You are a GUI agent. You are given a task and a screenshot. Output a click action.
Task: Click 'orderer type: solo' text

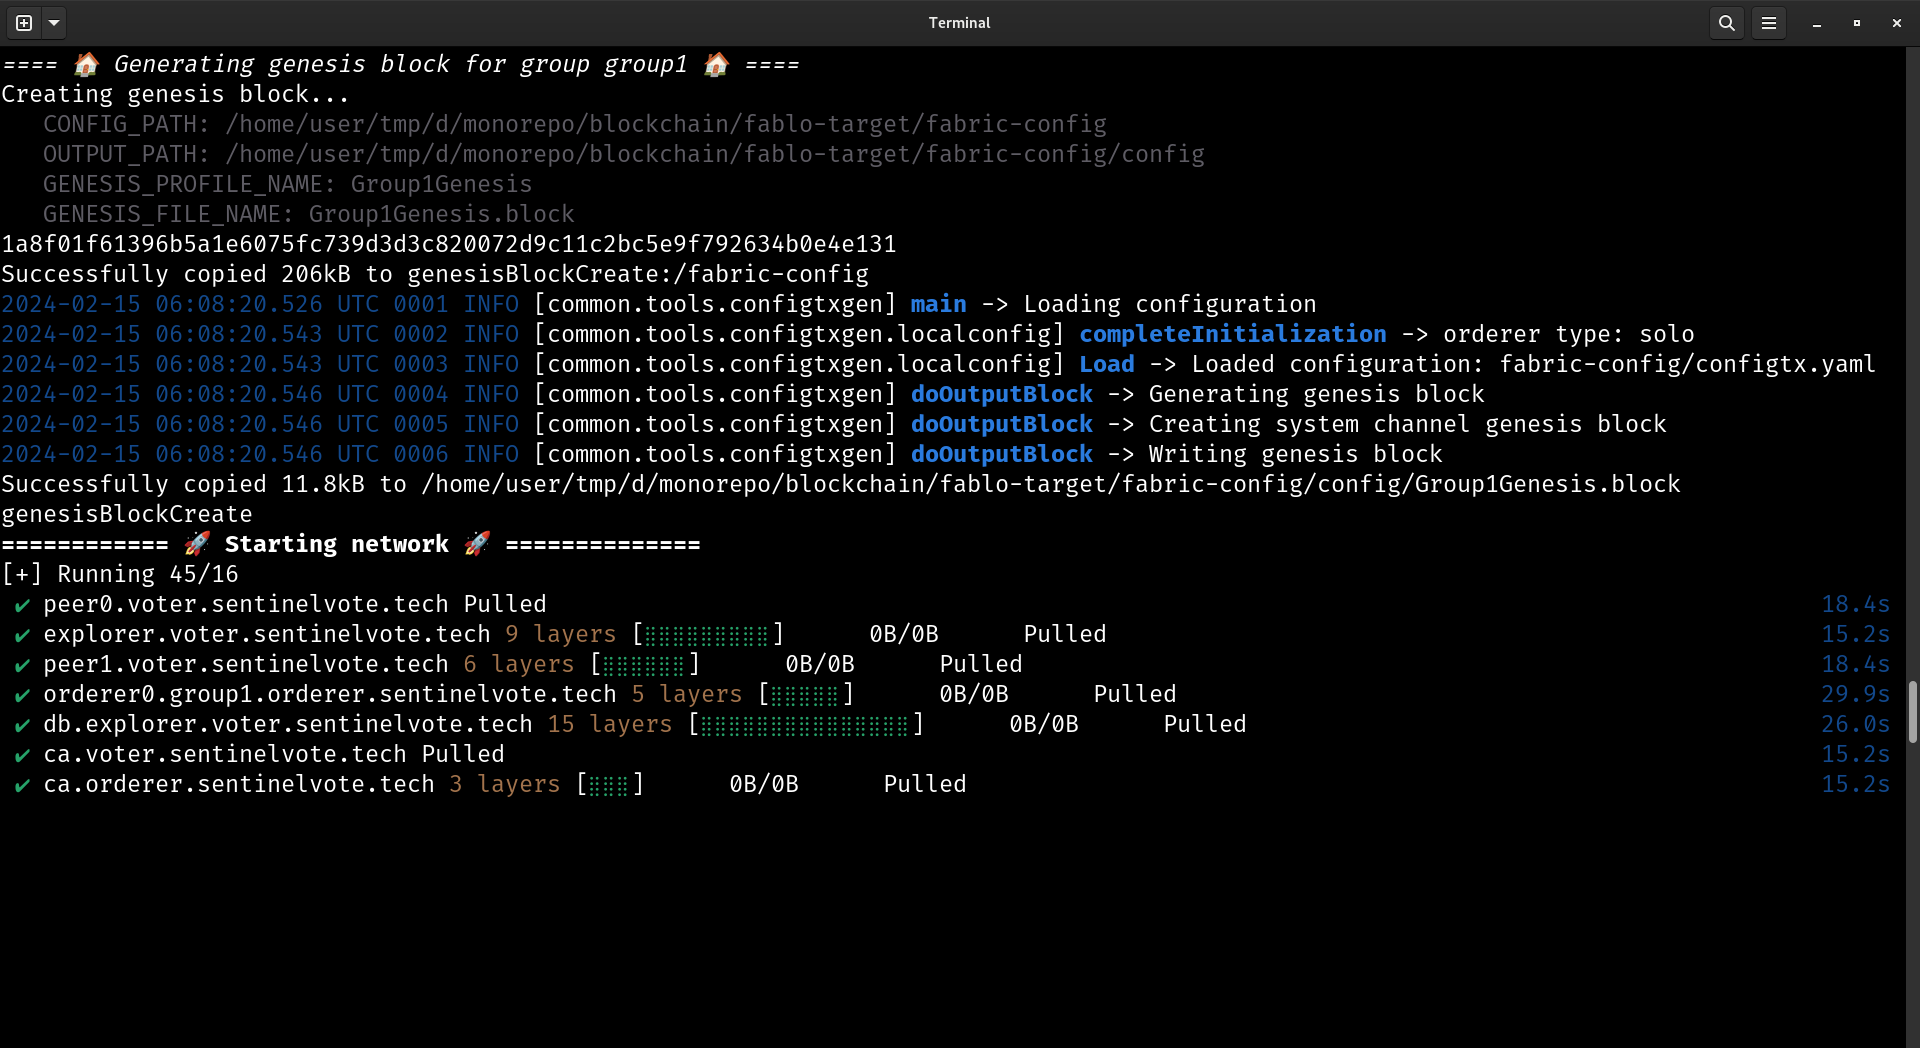(x=1568, y=334)
